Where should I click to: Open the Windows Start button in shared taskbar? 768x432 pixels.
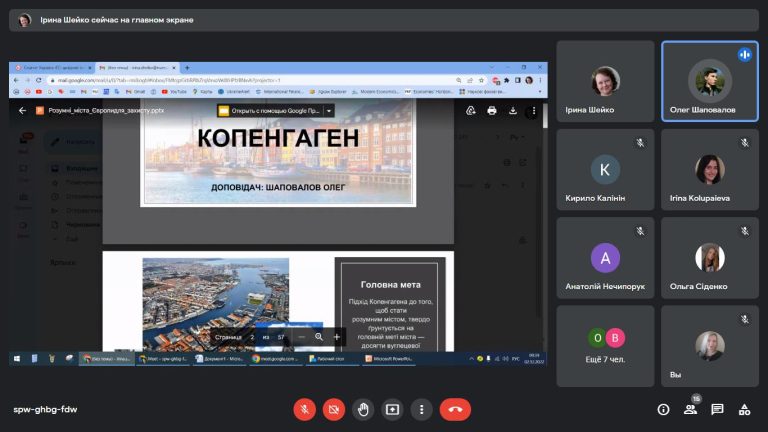point(17,359)
